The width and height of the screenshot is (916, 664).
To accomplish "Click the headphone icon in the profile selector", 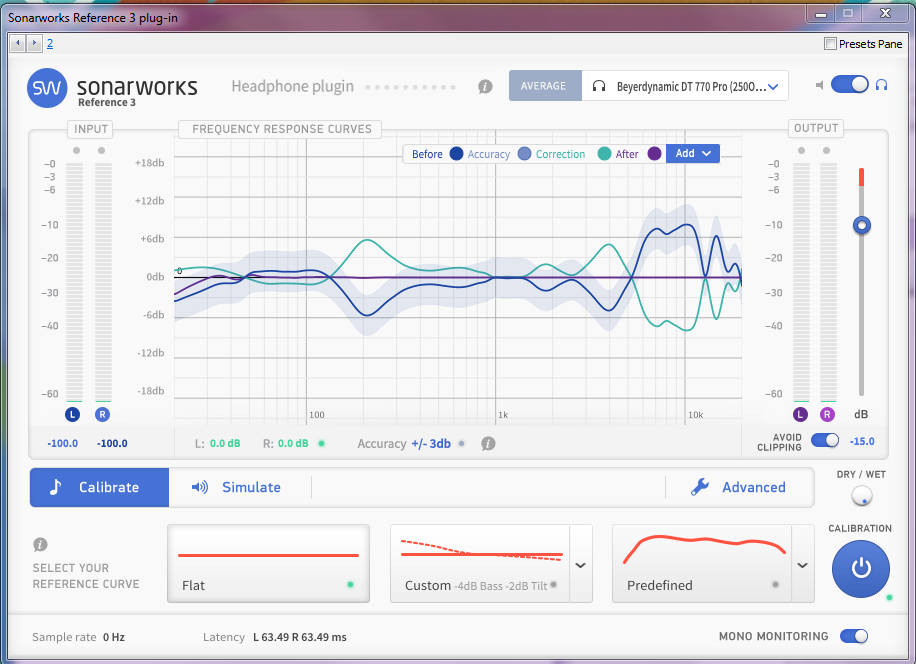I will point(599,86).
